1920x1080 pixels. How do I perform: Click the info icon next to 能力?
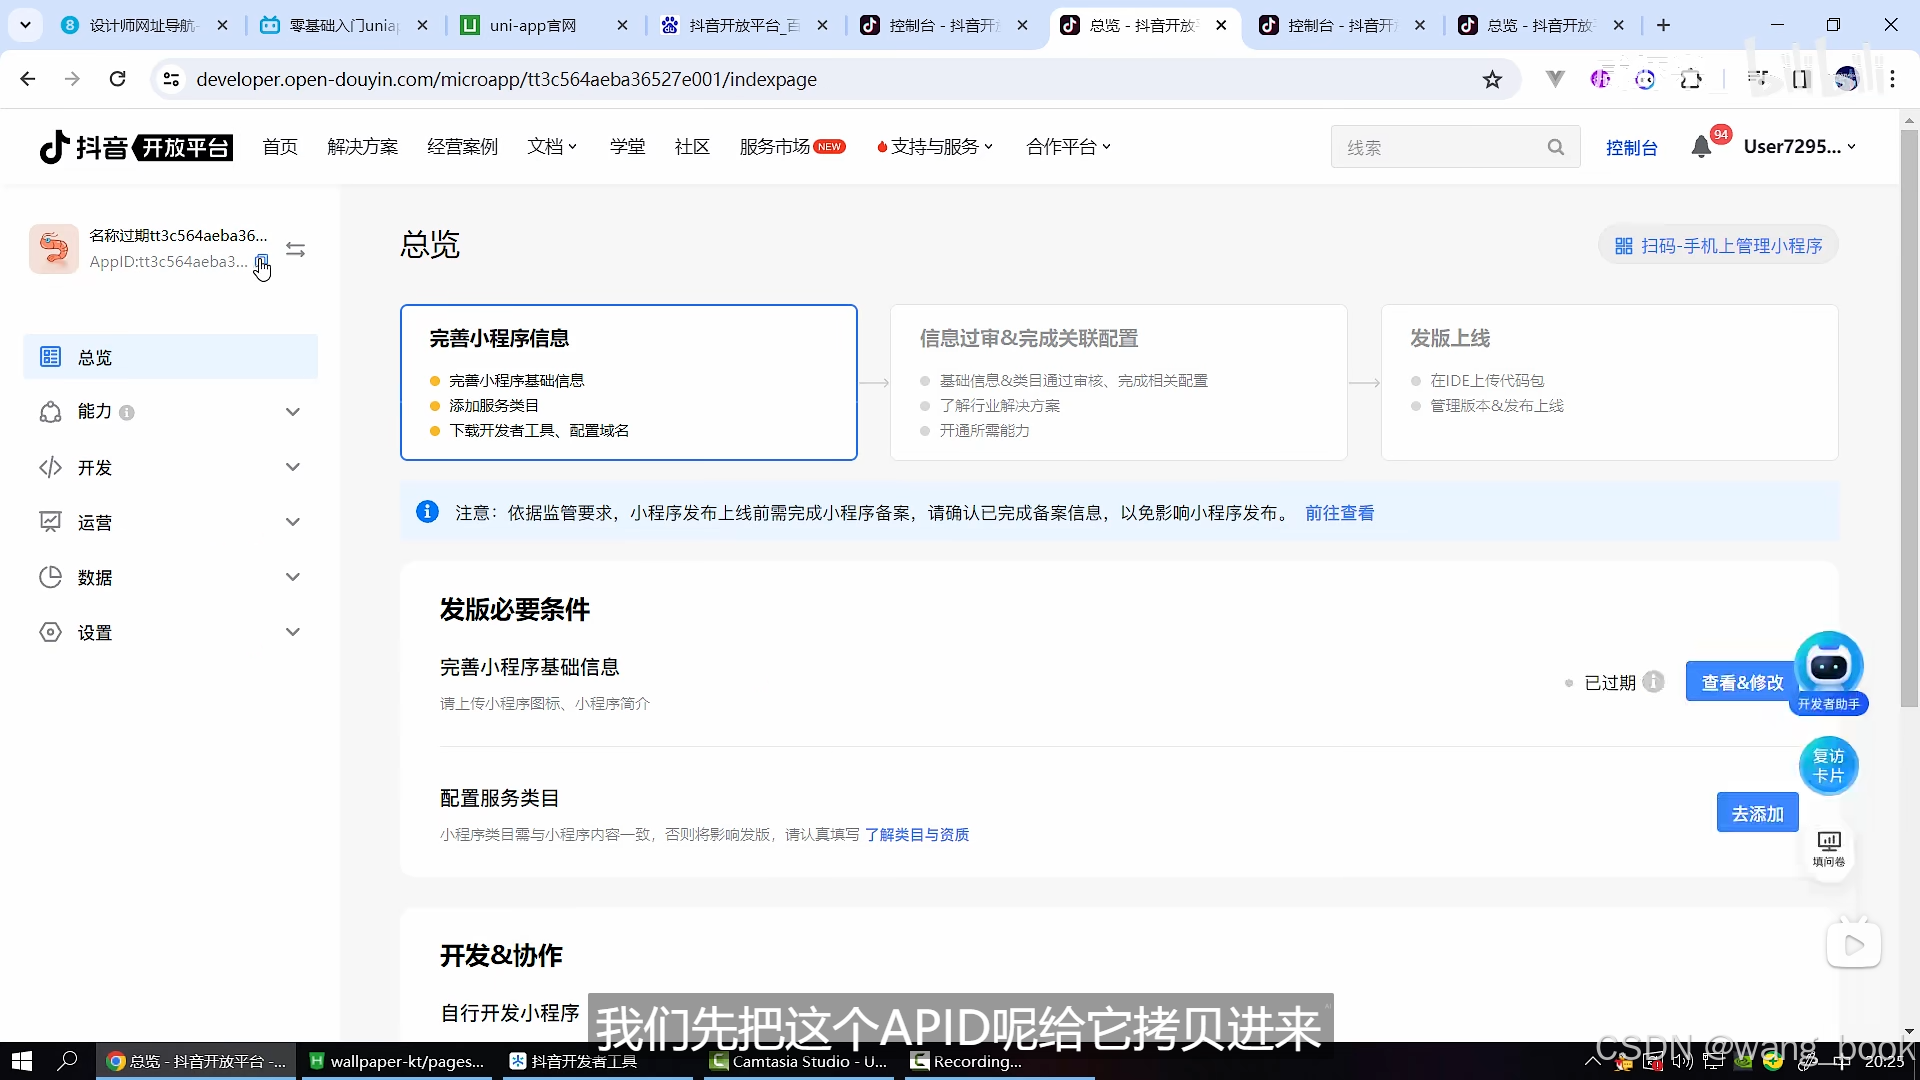[127, 412]
